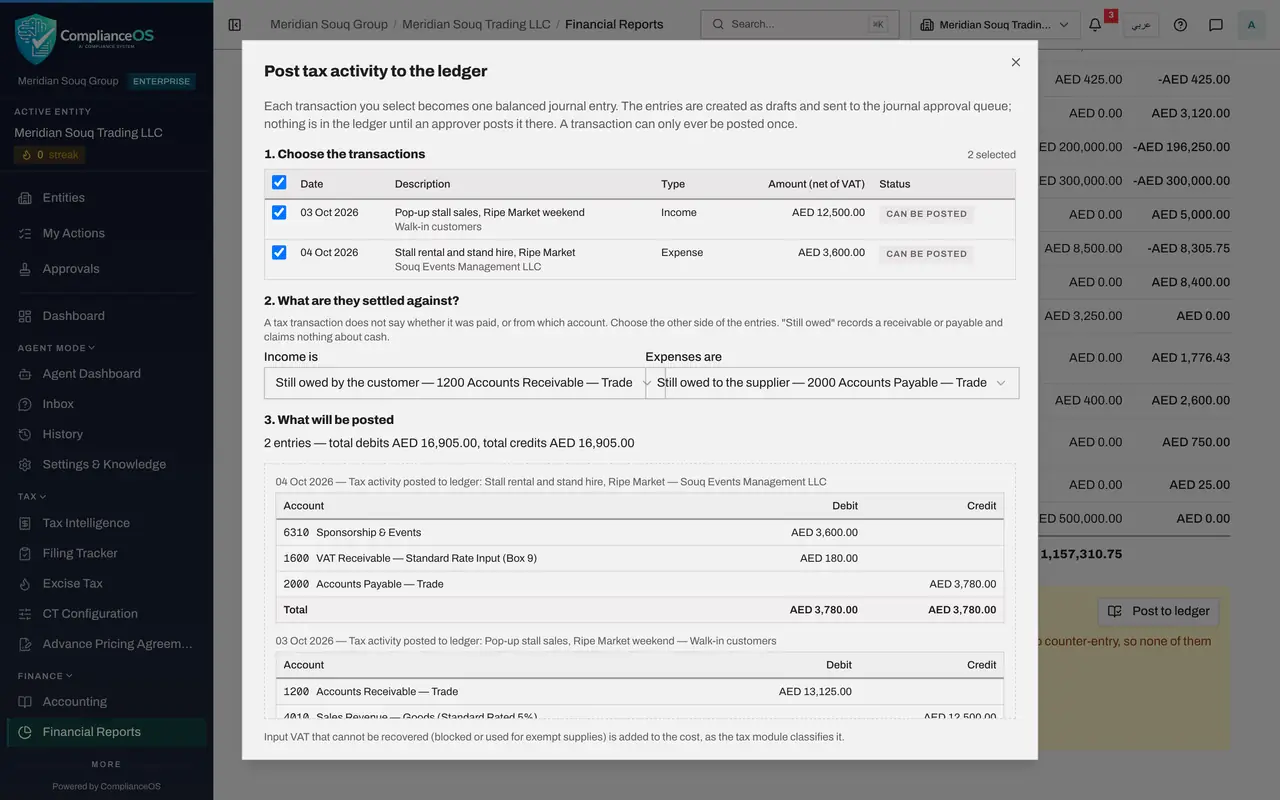Screen dimensions: 1280x800
Task: Click '2000 Accounts Payable — Trade' row
Action: (640, 584)
